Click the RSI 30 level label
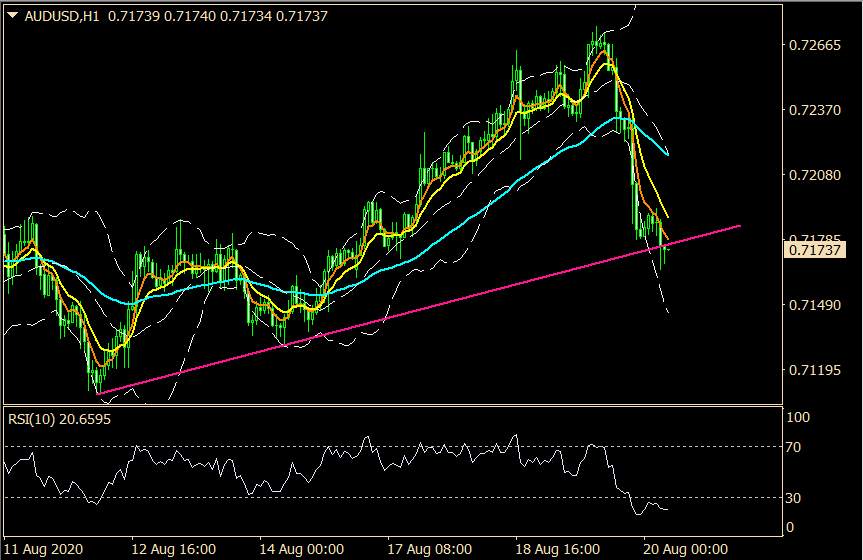Screen dimensions: 863x560 click(x=793, y=498)
